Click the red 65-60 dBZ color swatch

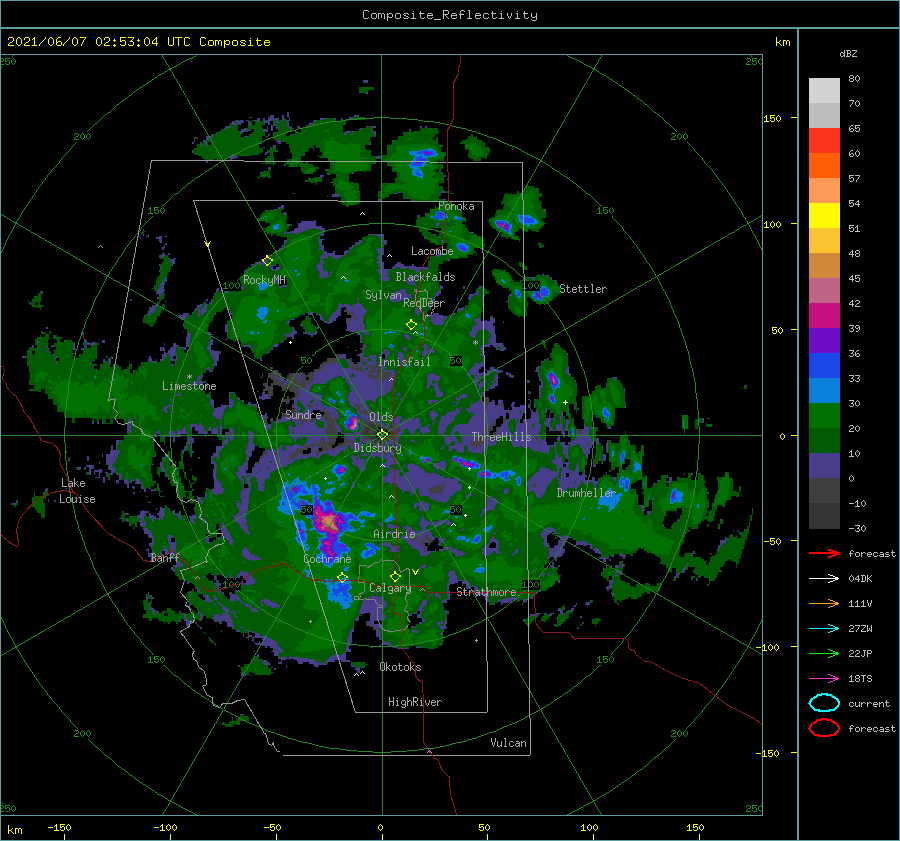coord(824,141)
